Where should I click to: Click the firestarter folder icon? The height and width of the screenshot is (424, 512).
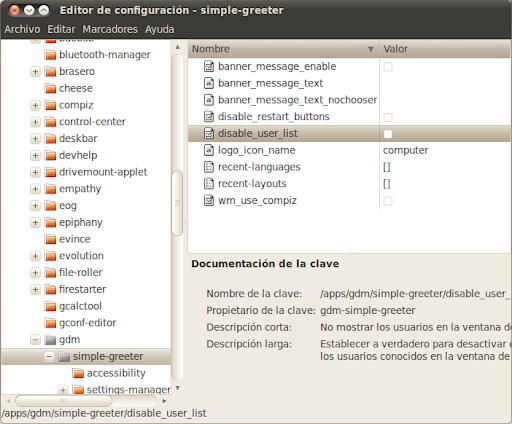(x=50, y=289)
